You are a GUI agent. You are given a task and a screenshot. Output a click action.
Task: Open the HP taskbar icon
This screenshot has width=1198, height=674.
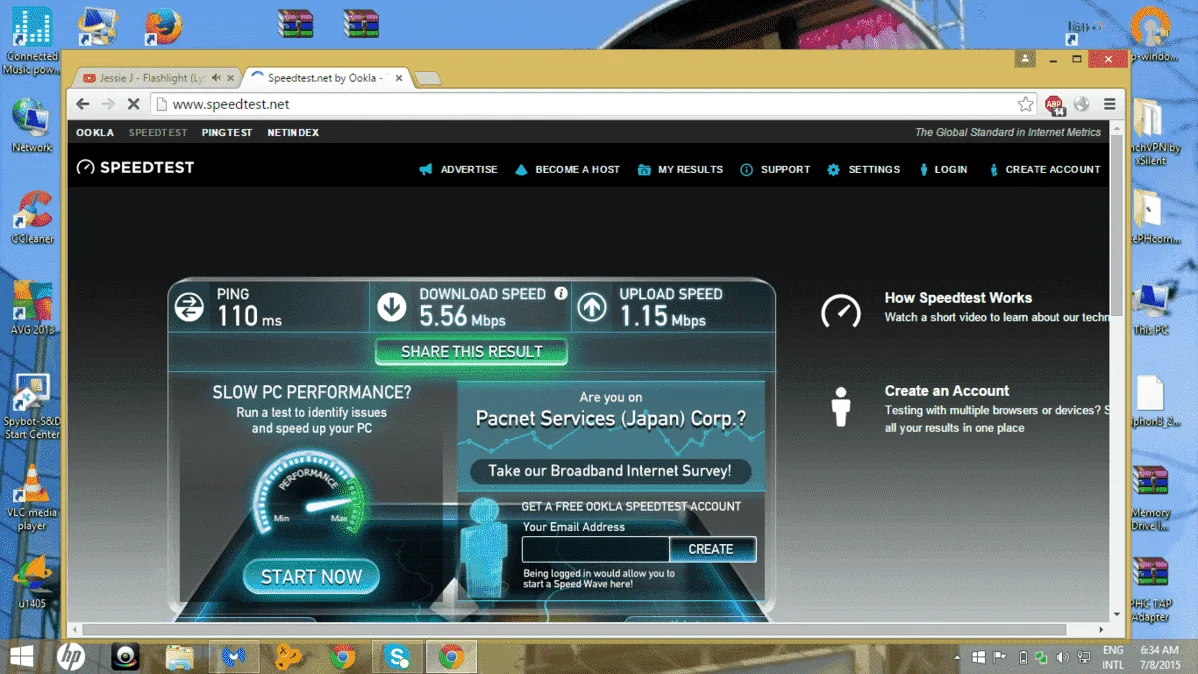pos(71,656)
